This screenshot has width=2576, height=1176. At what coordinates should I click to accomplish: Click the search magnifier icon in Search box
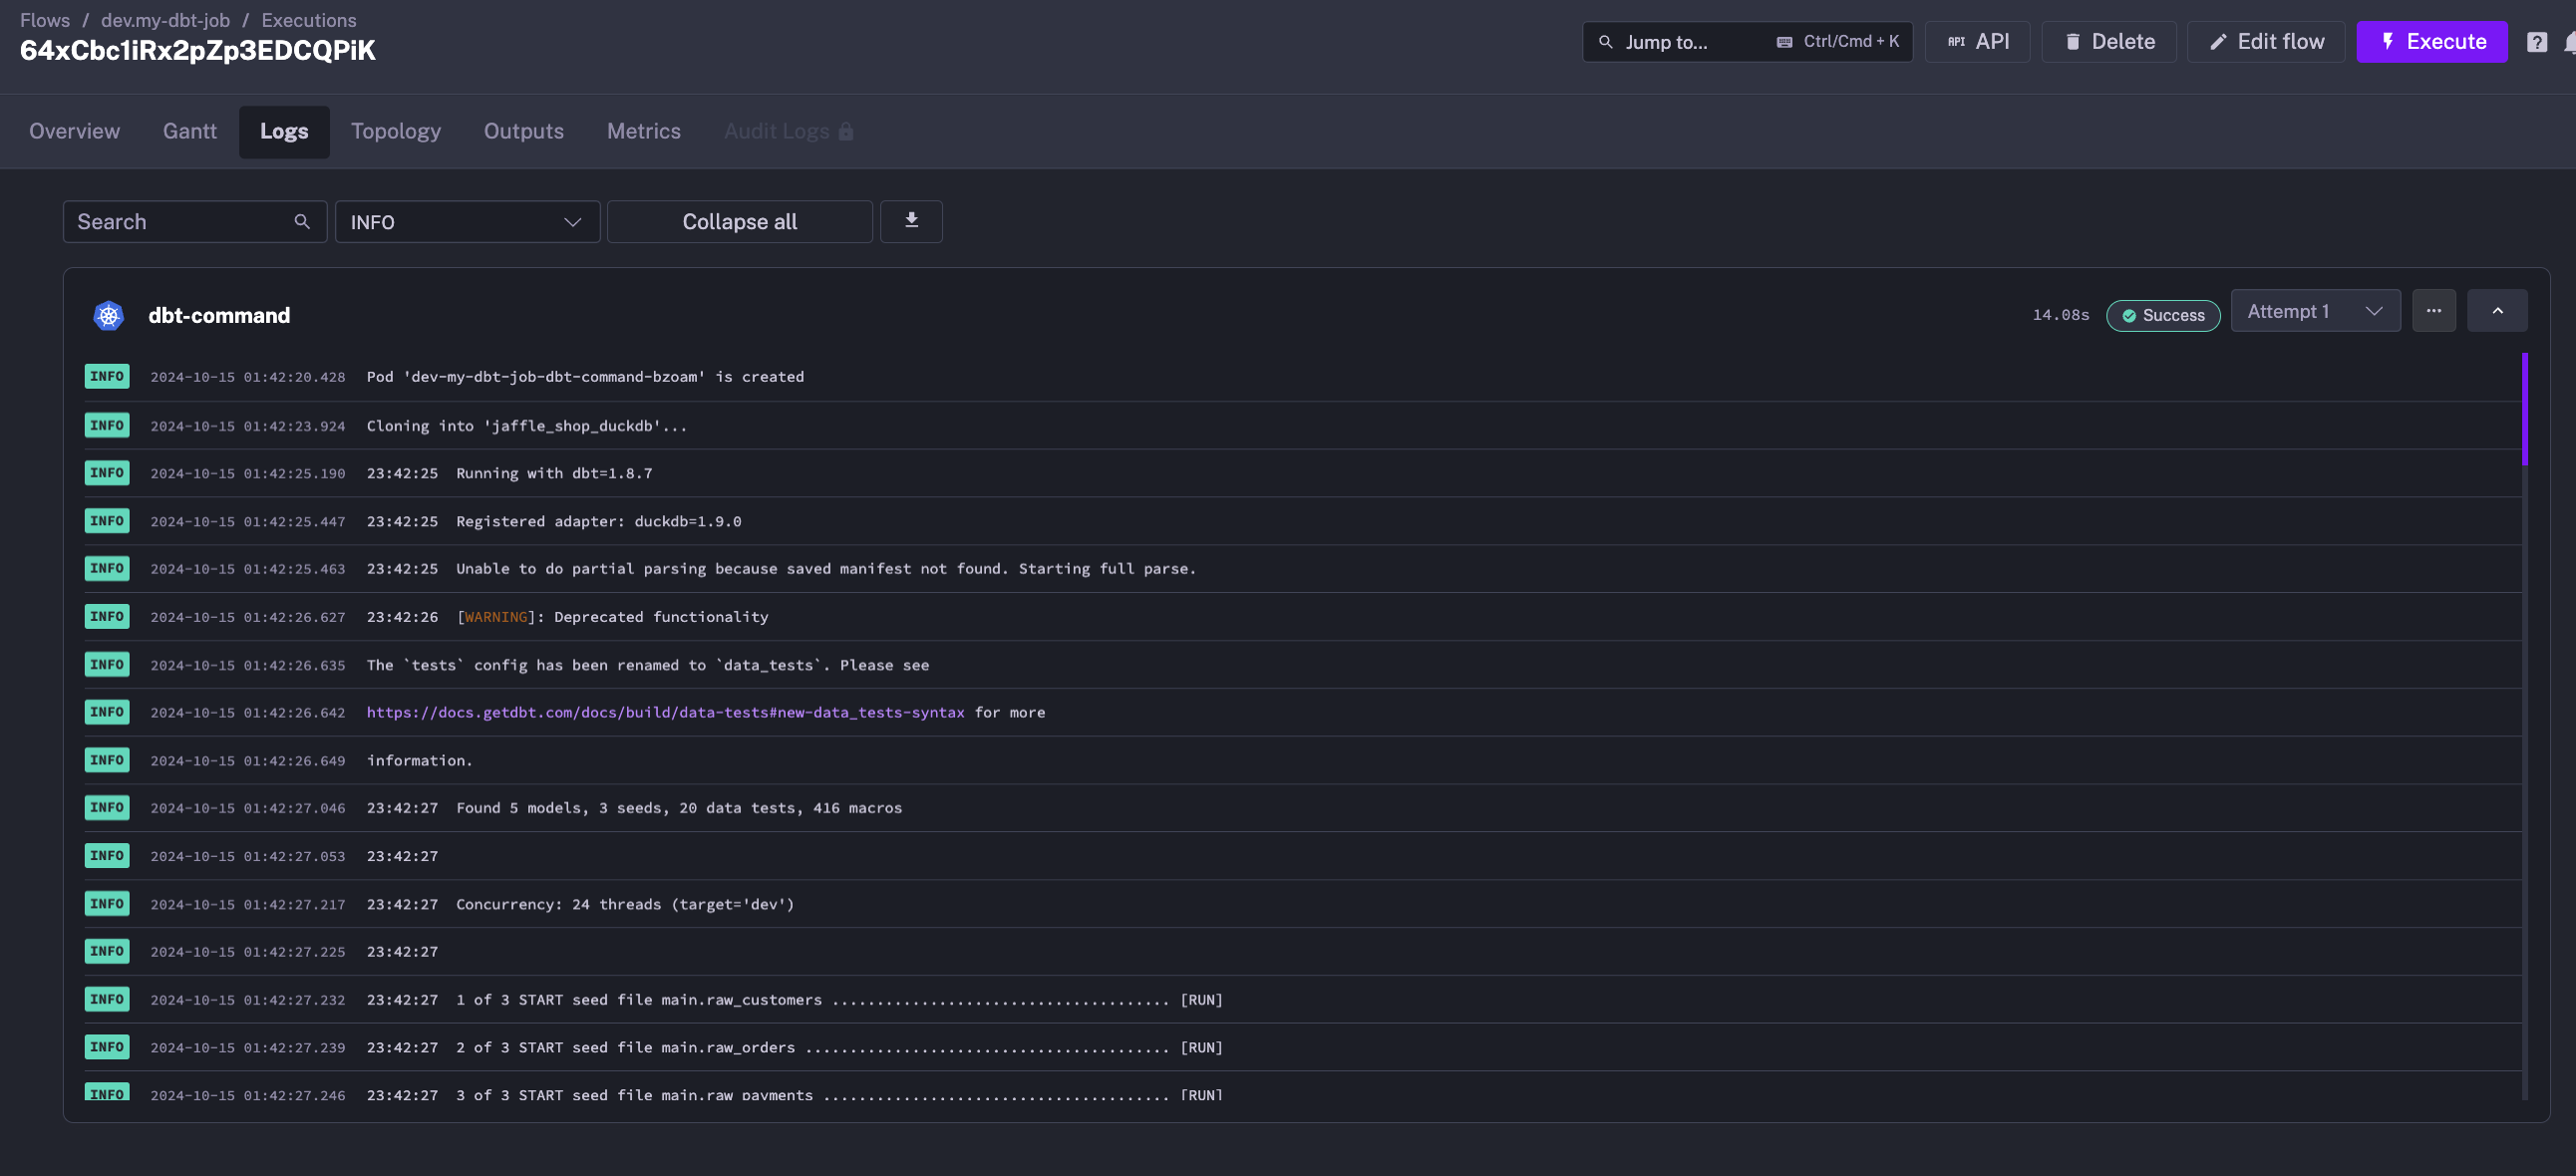click(302, 222)
